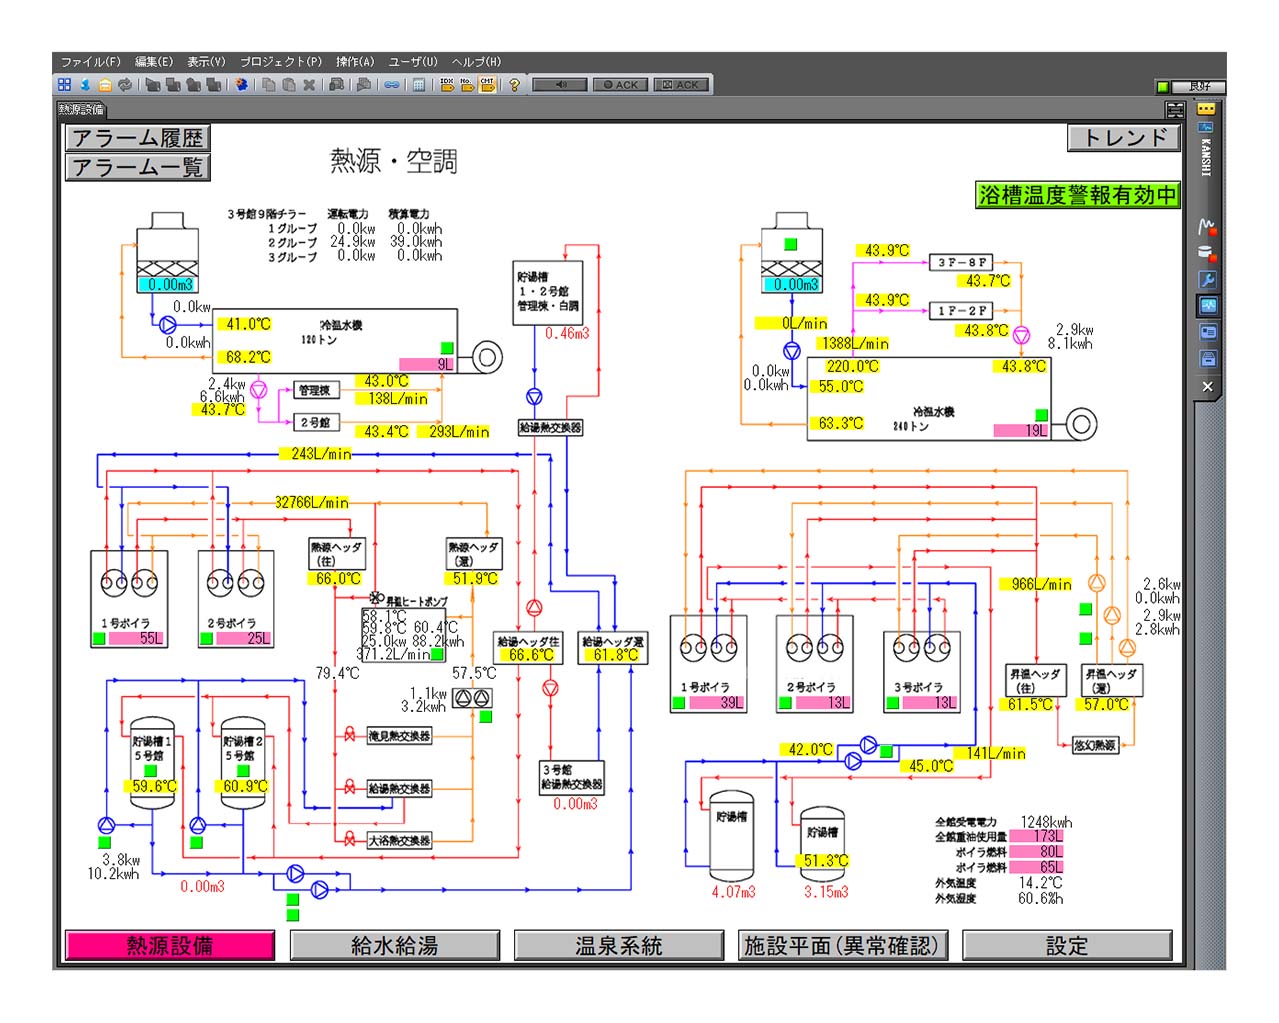Click the trend graph icon in right sidebar
The height and width of the screenshot is (1023, 1279).
1207,227
